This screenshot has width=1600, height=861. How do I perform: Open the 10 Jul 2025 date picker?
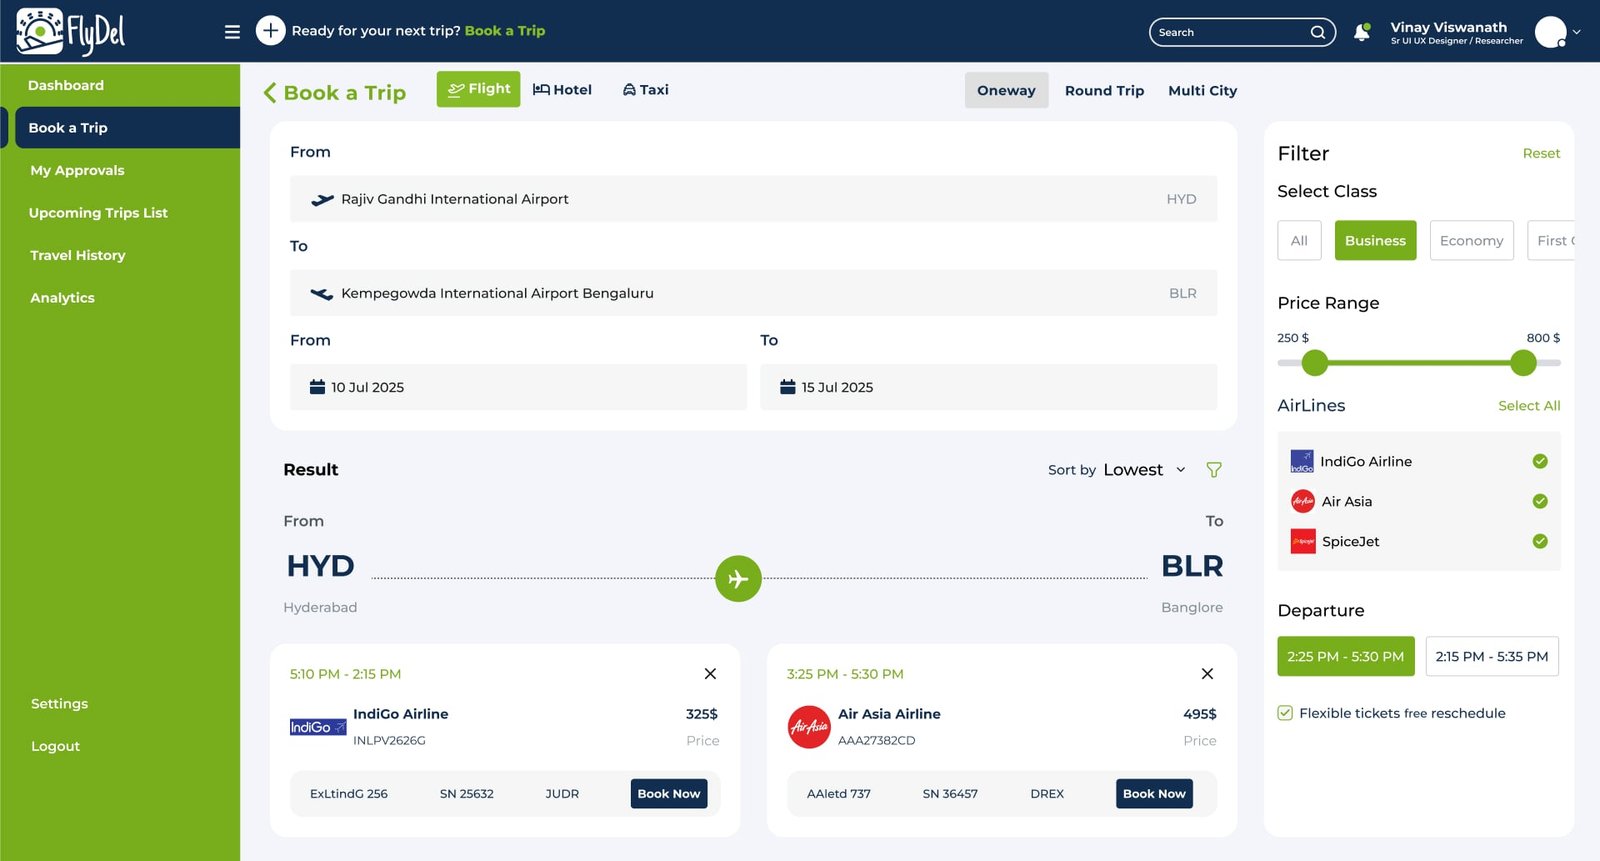(518, 387)
